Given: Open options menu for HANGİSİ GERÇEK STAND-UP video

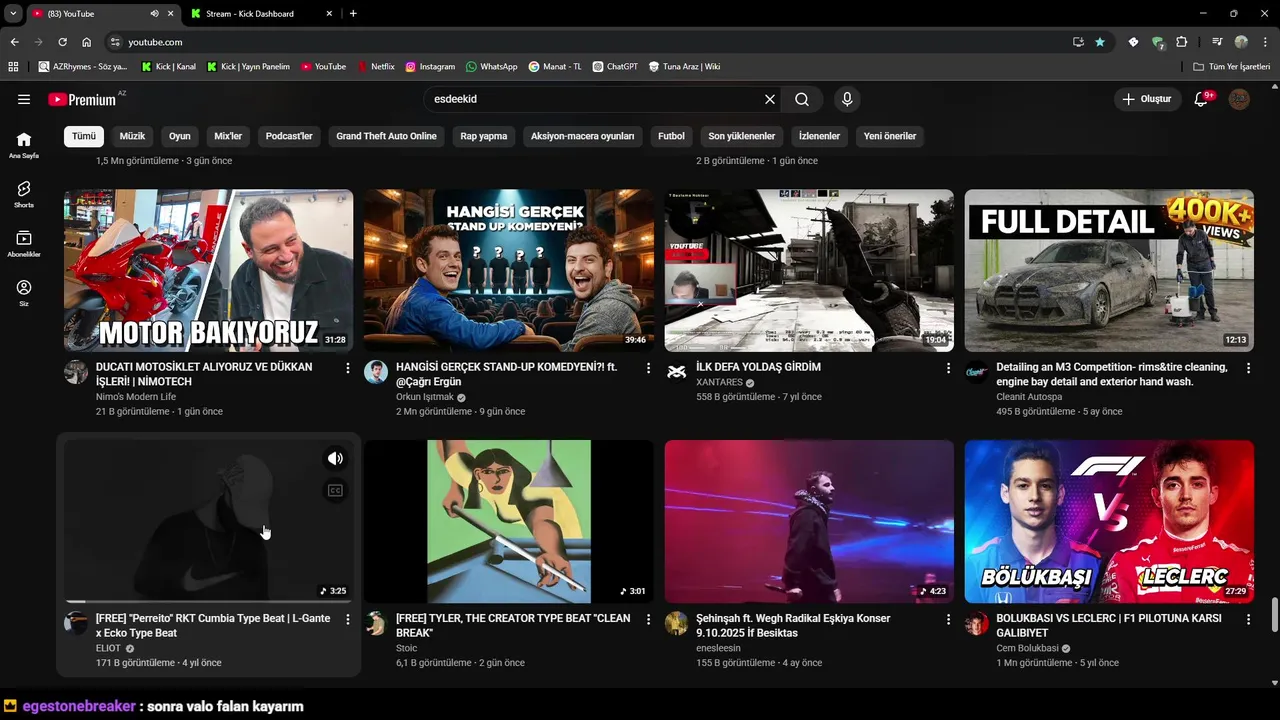Looking at the screenshot, I should 648,368.
